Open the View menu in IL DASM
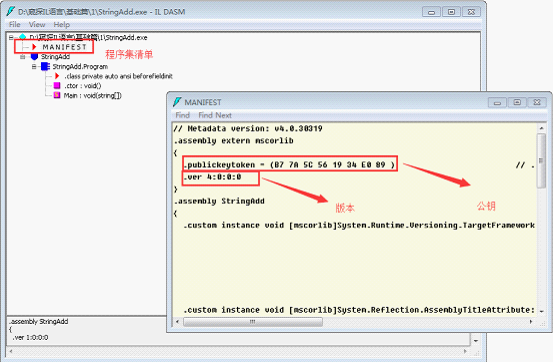Image resolution: width=553 pixels, height=362 pixels. [x=37, y=24]
